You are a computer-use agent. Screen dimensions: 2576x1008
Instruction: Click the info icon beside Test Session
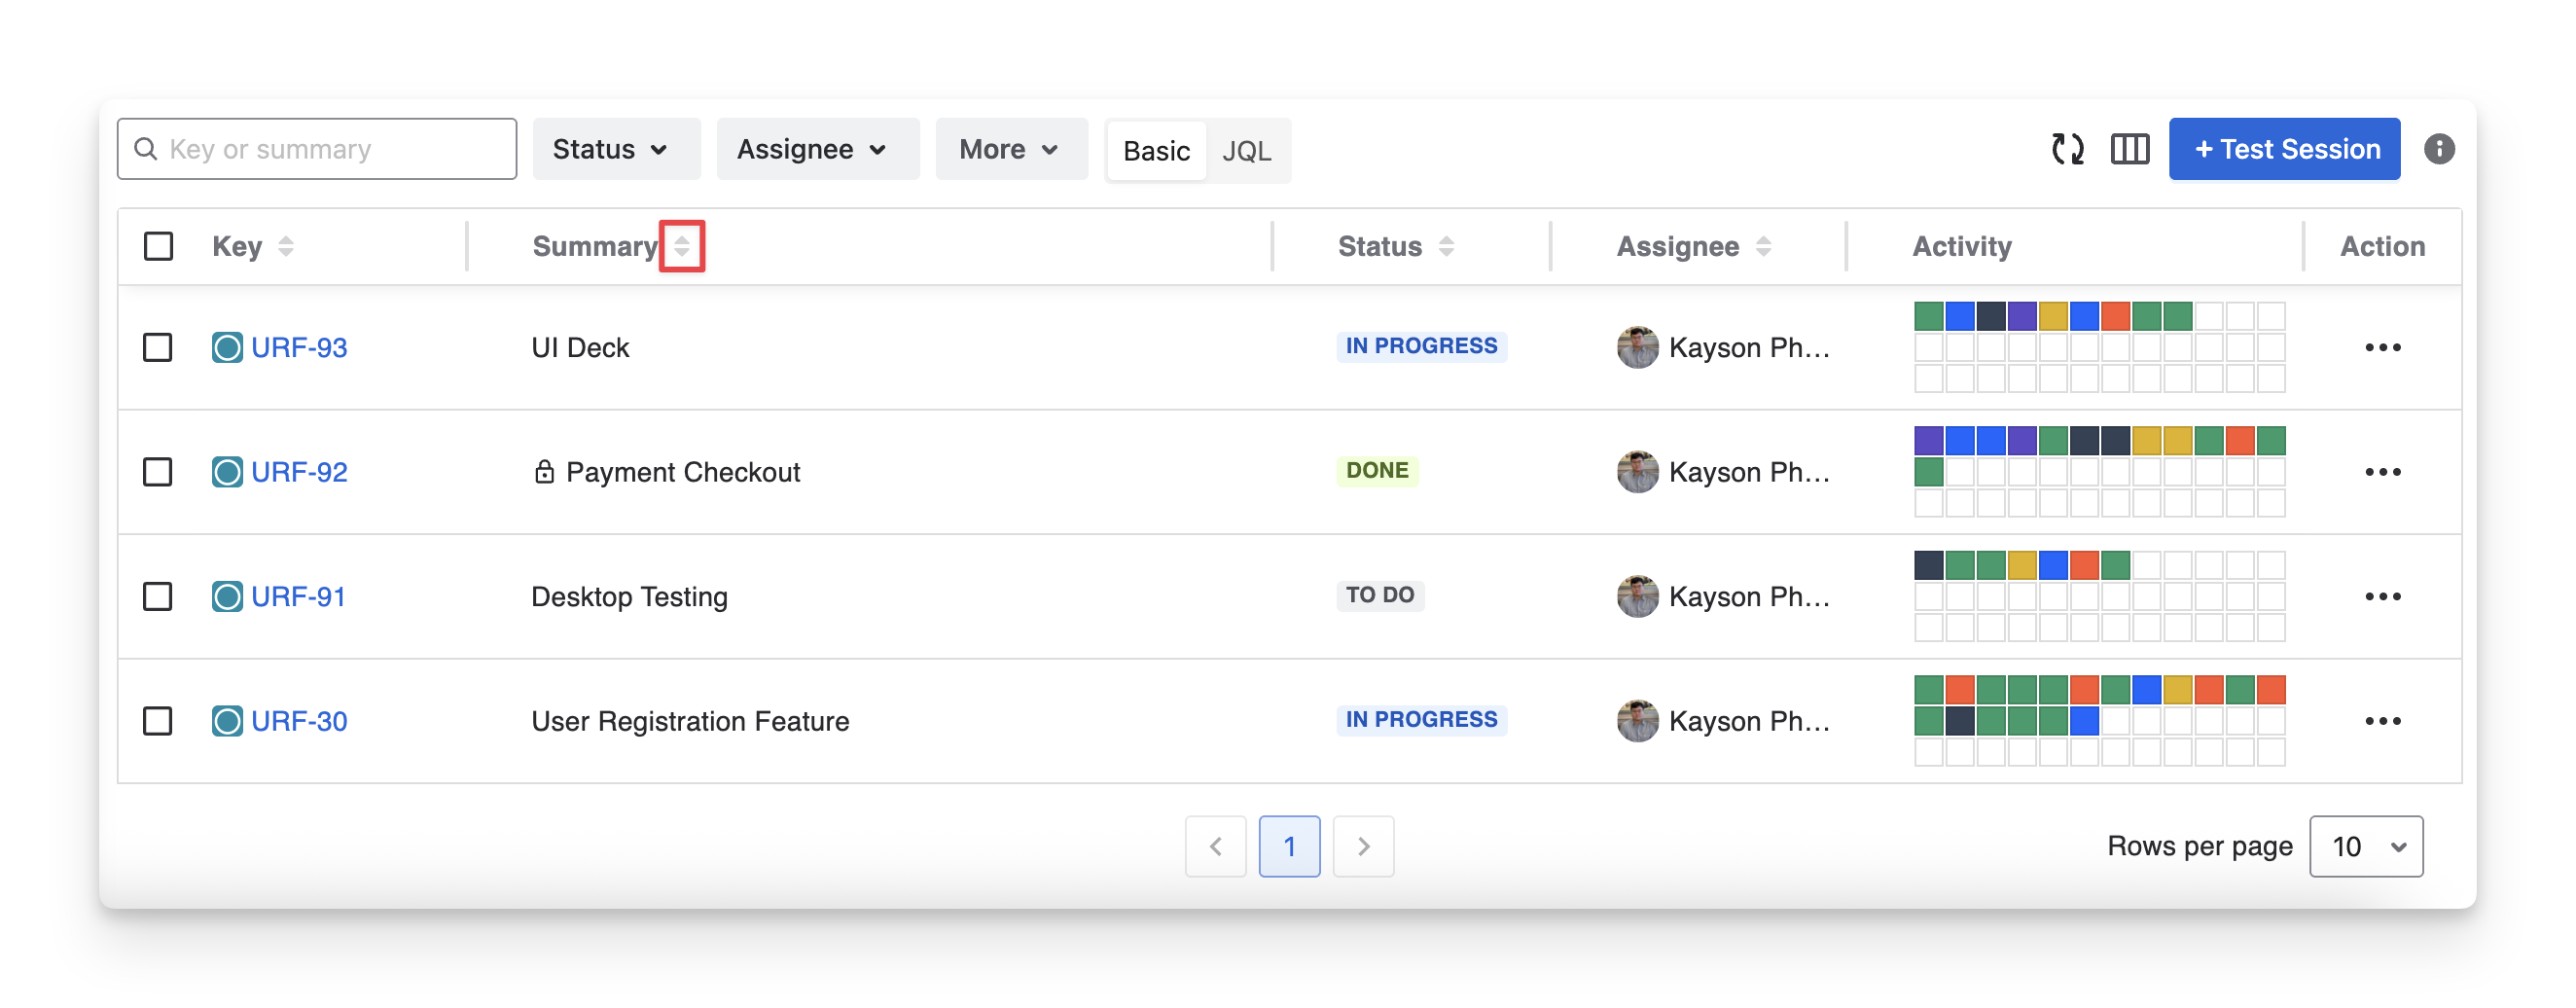tap(2438, 149)
